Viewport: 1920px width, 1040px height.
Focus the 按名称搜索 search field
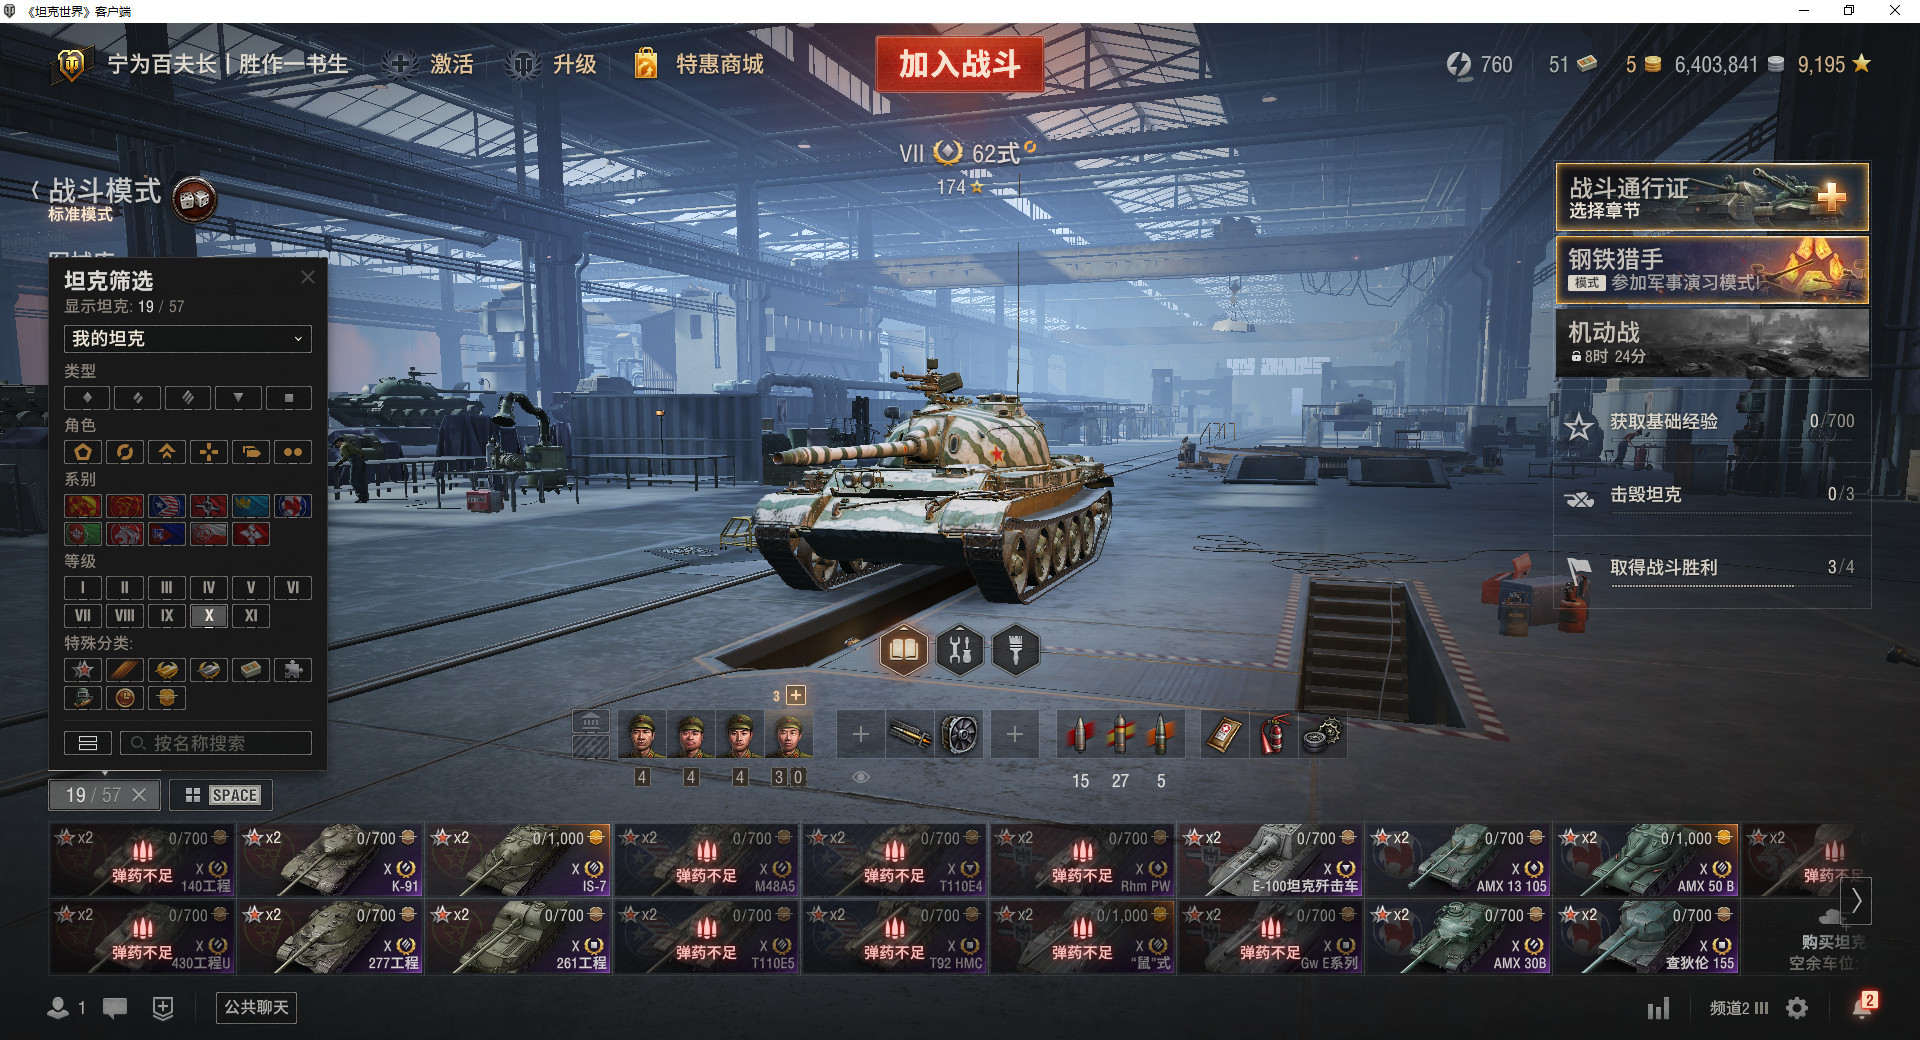216,743
